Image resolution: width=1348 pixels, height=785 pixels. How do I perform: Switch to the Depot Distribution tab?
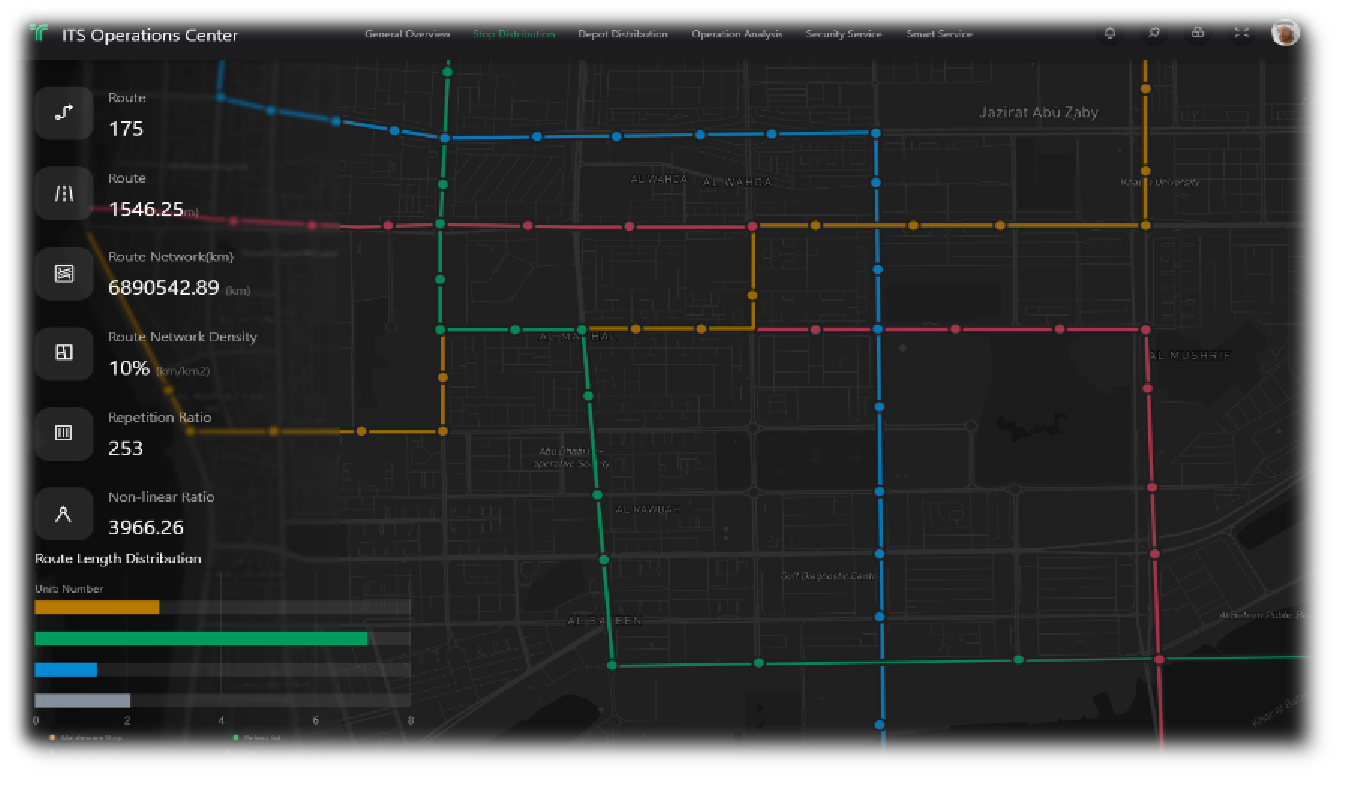622,34
